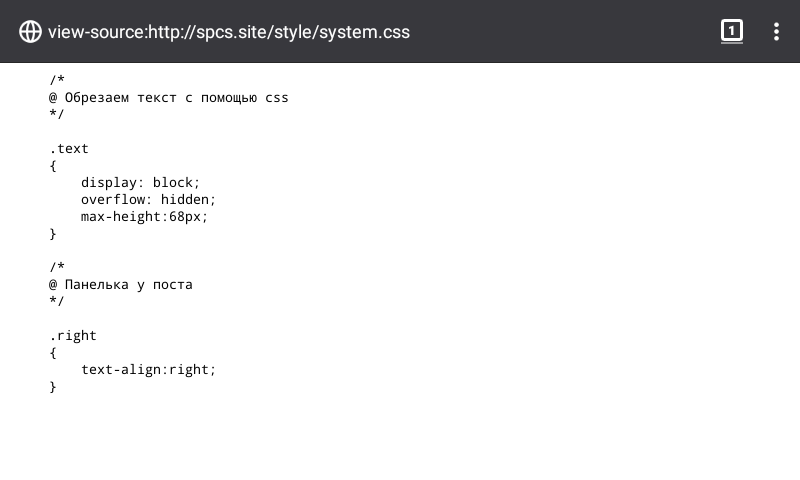Click the '@ Панелька у поста' comment
The width and height of the screenshot is (800, 480).
pos(121,285)
